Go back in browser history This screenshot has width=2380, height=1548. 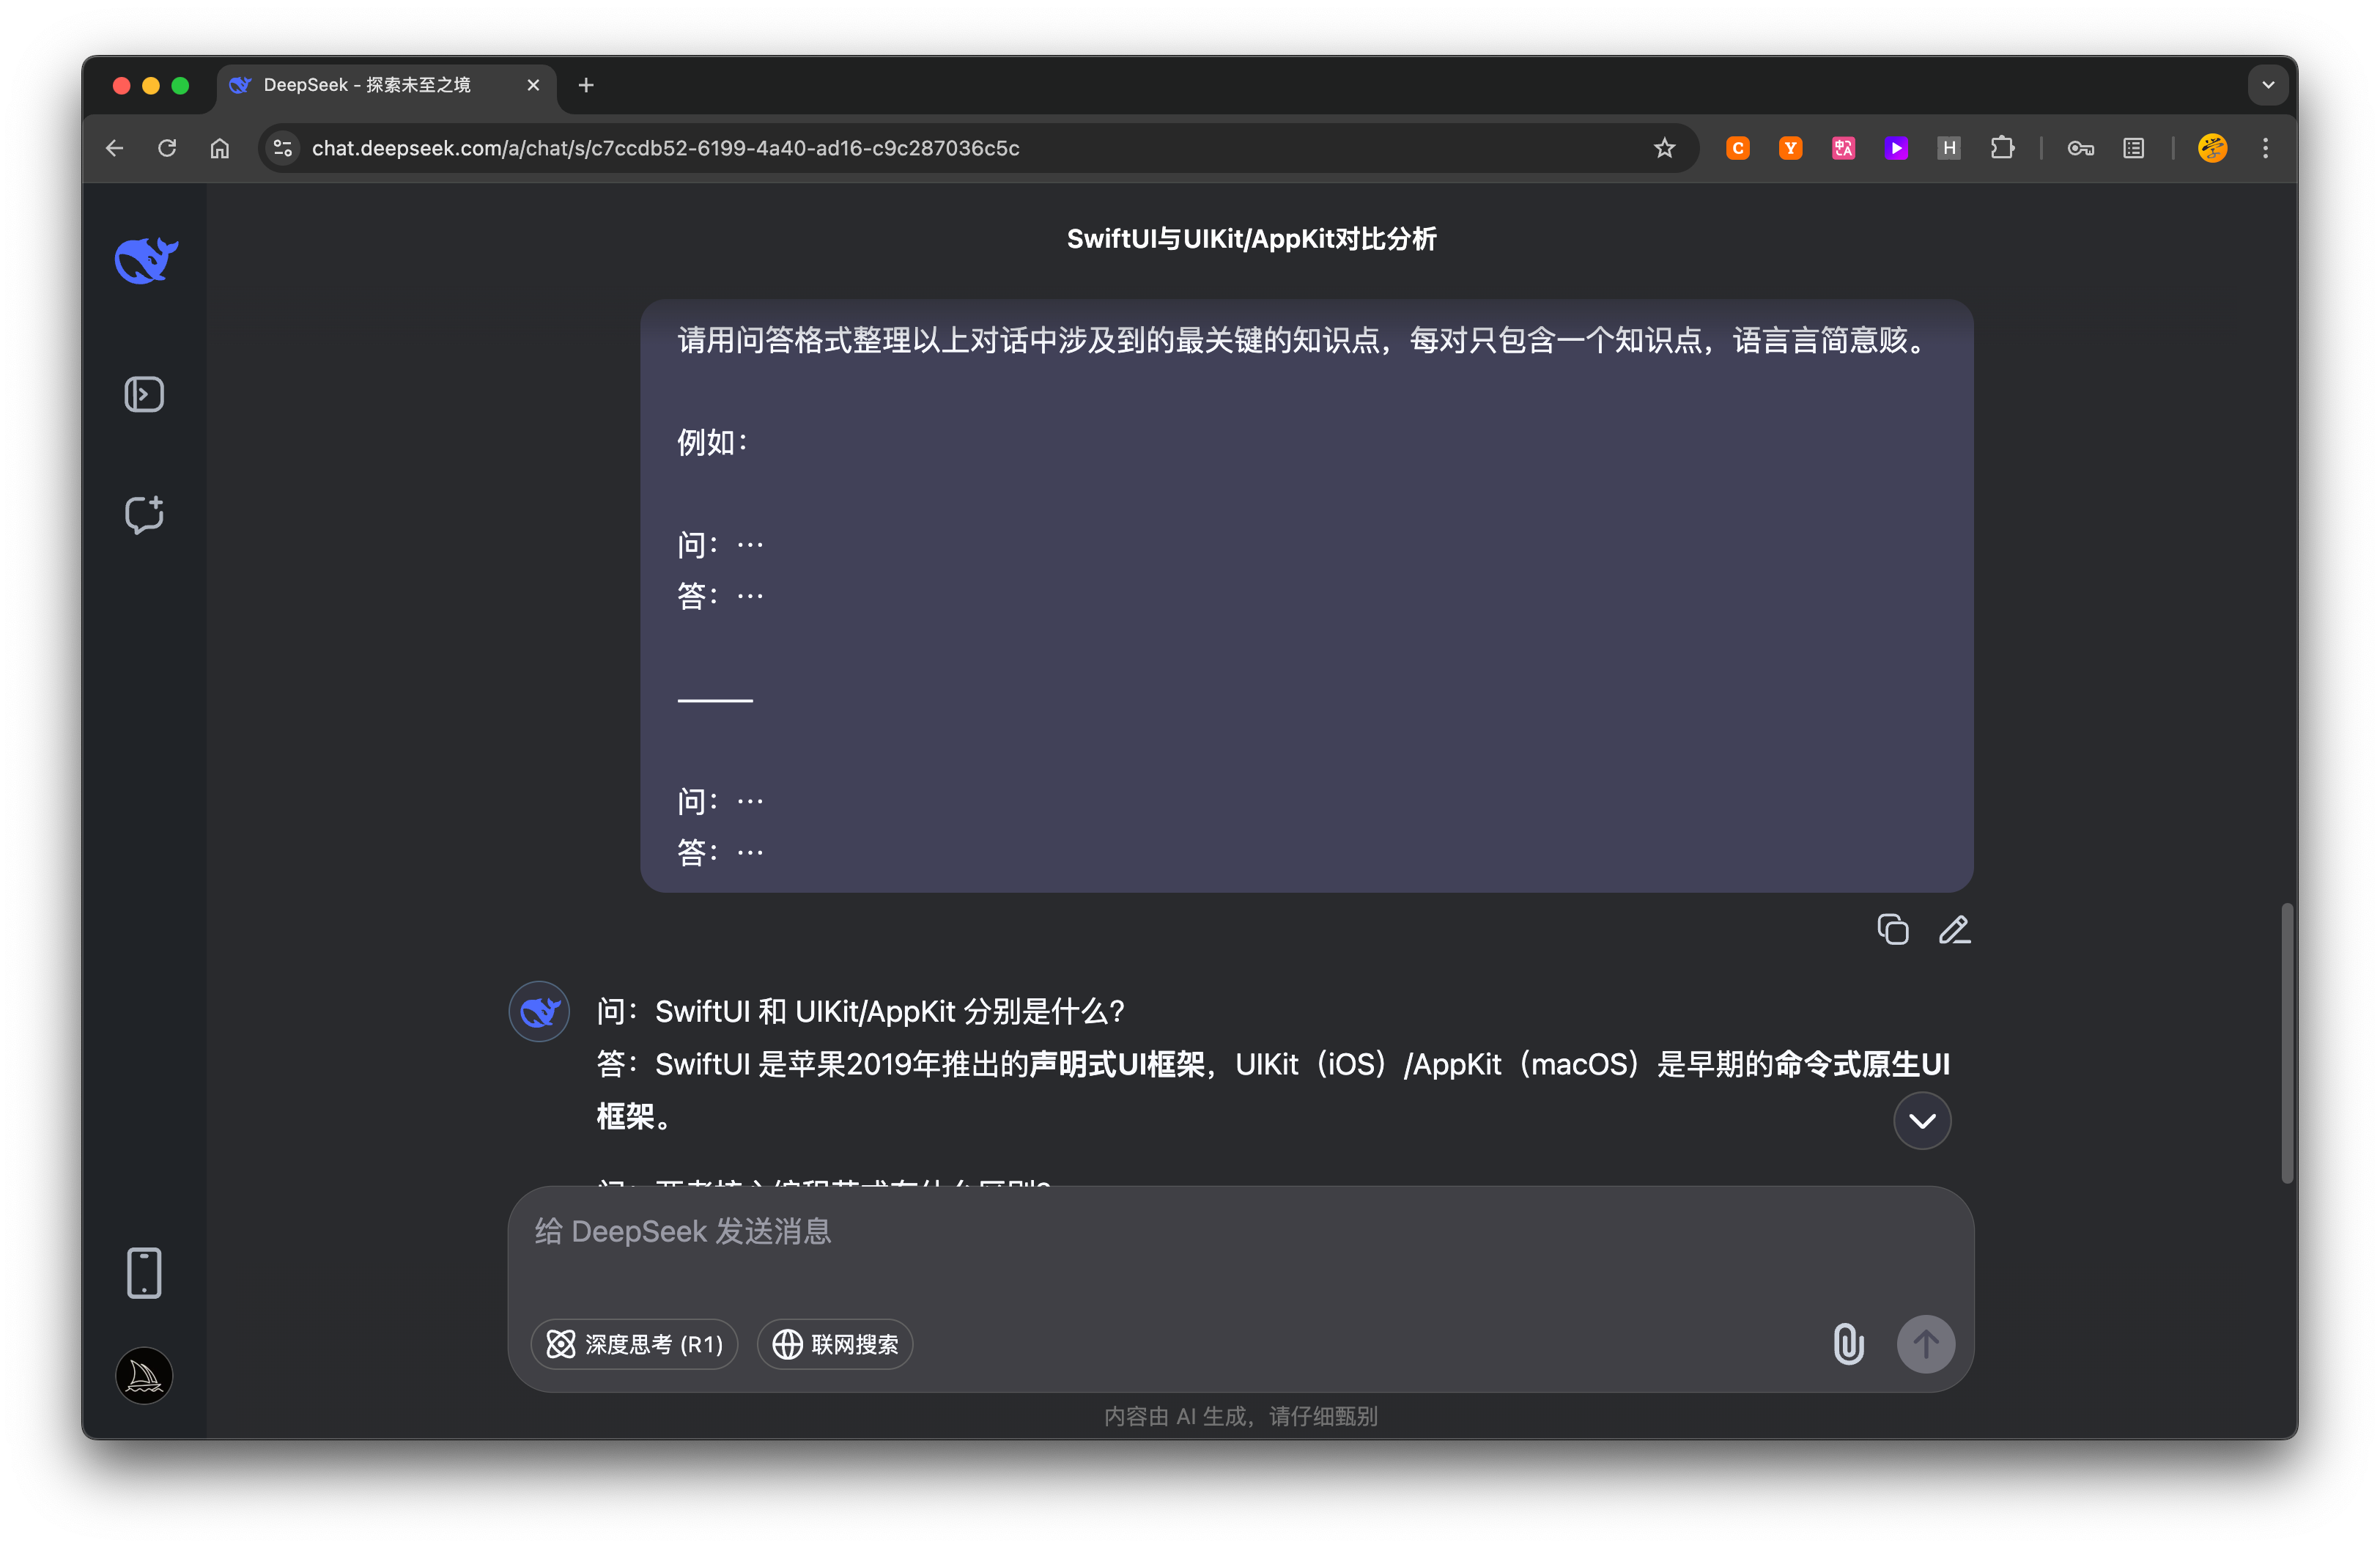(x=114, y=148)
